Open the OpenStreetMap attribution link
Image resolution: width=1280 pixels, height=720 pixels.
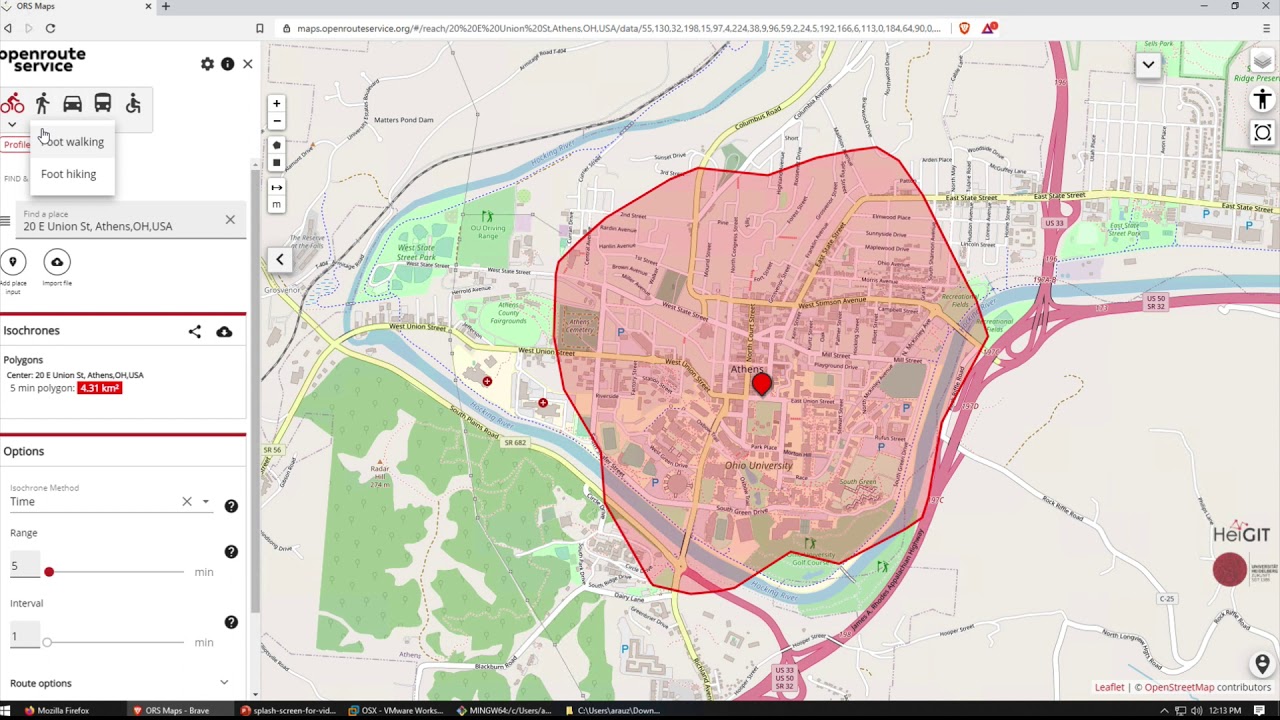1179,687
